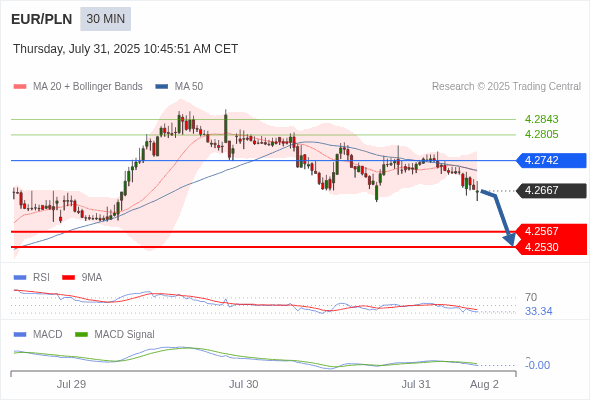
Task: Click the 4.2843 resistance level value
Action: (x=541, y=119)
